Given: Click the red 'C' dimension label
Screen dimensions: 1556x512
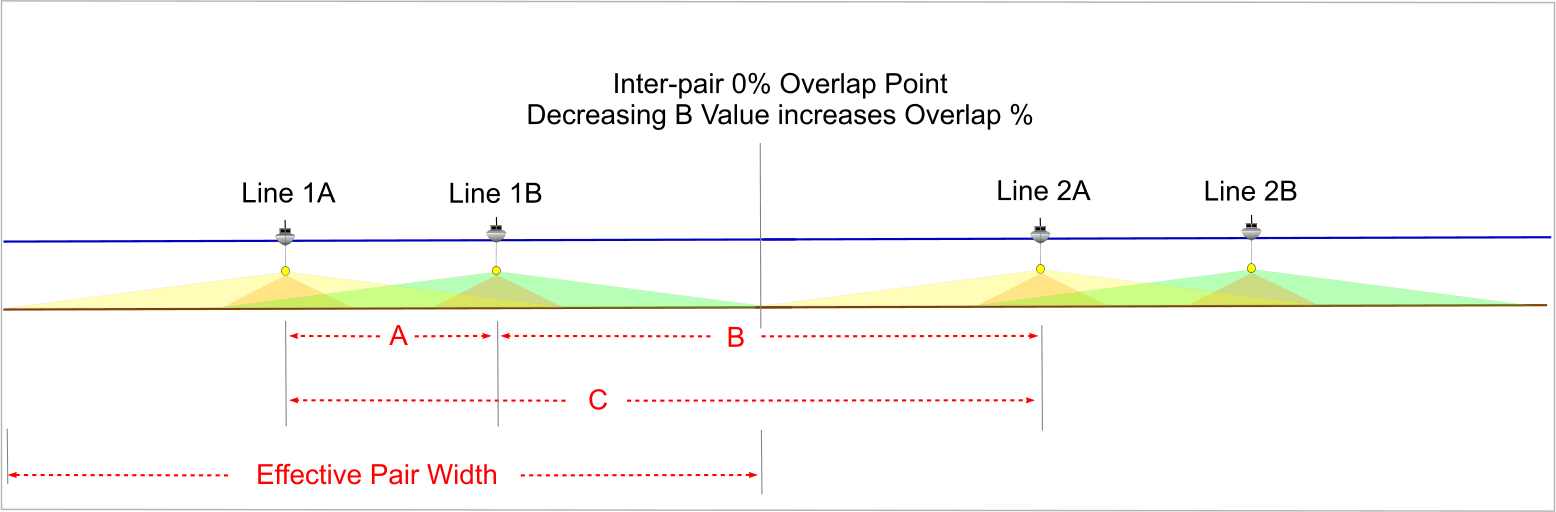Looking at the screenshot, I should (598, 401).
